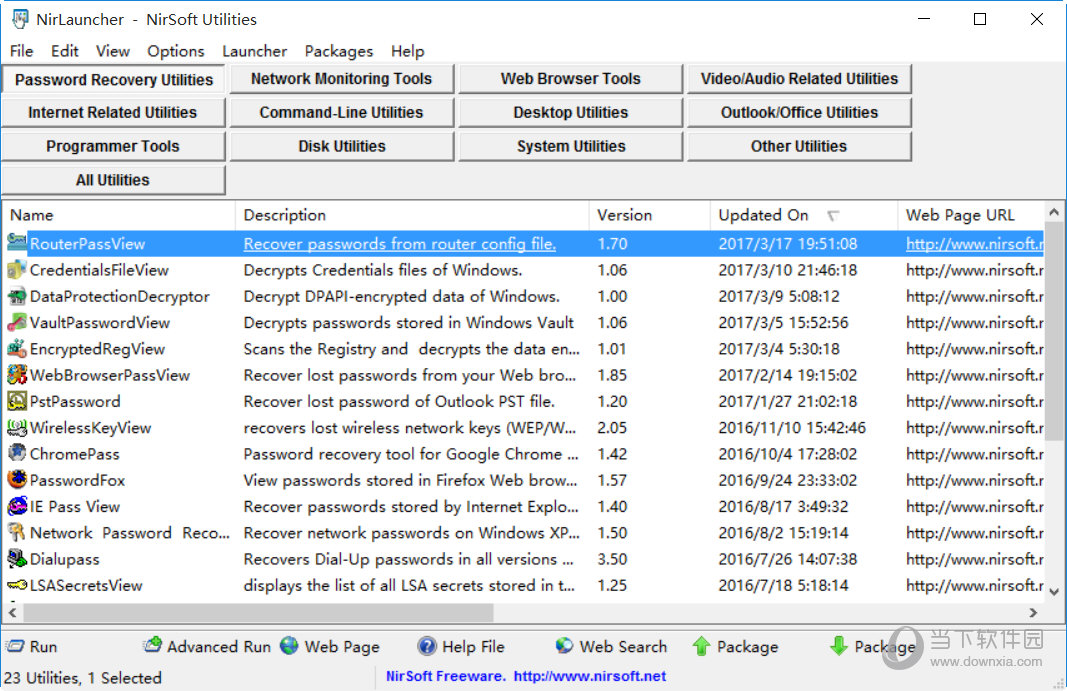This screenshot has width=1067, height=691.
Task: Select the IE Pass View icon
Action: pos(17,506)
